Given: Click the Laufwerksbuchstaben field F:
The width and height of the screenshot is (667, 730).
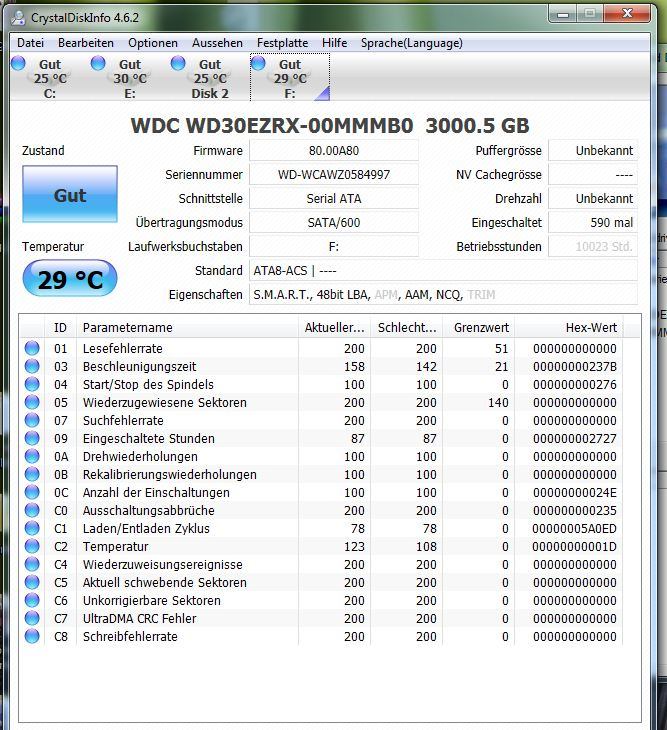Looking at the screenshot, I should click(334, 247).
